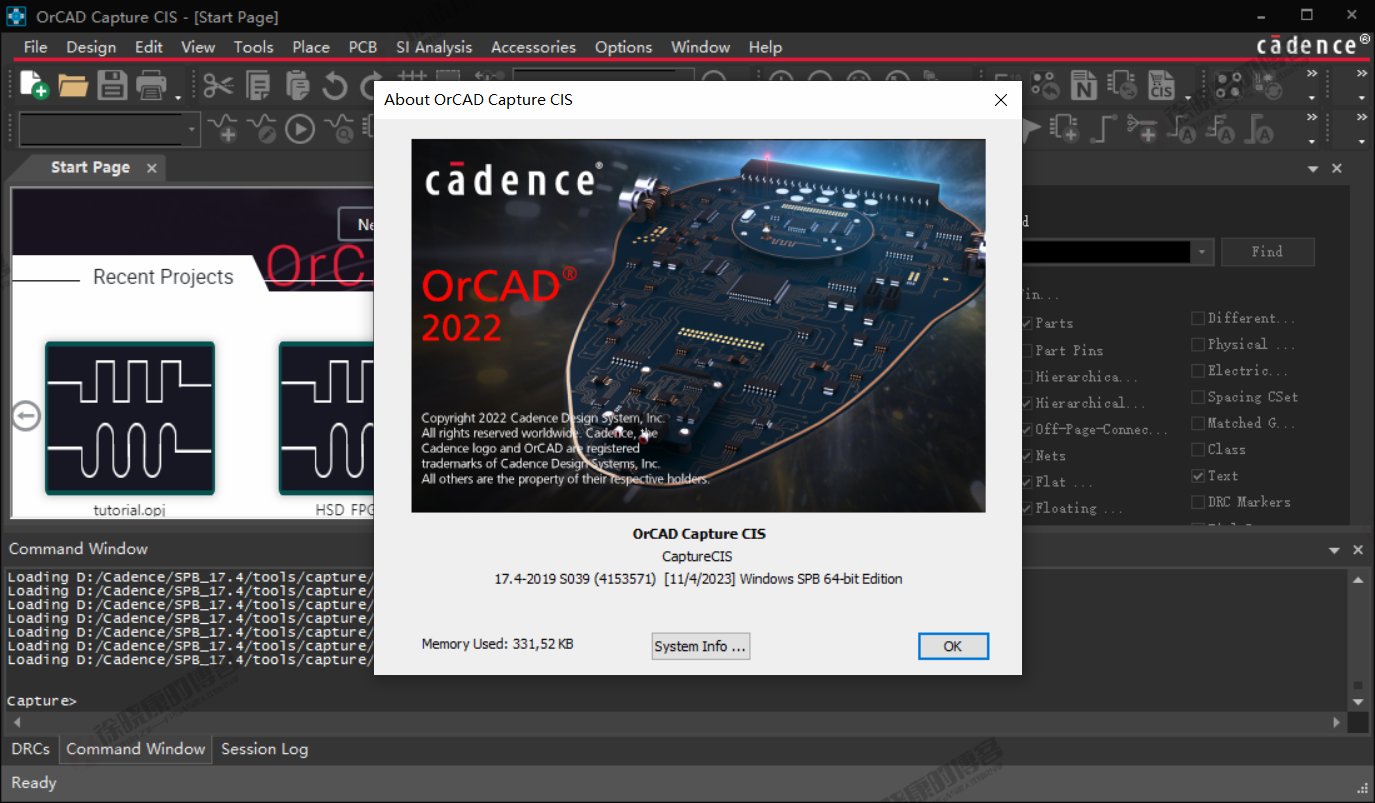Screen dimensions: 1375x803
Task: Open the File menu
Action: coord(35,47)
